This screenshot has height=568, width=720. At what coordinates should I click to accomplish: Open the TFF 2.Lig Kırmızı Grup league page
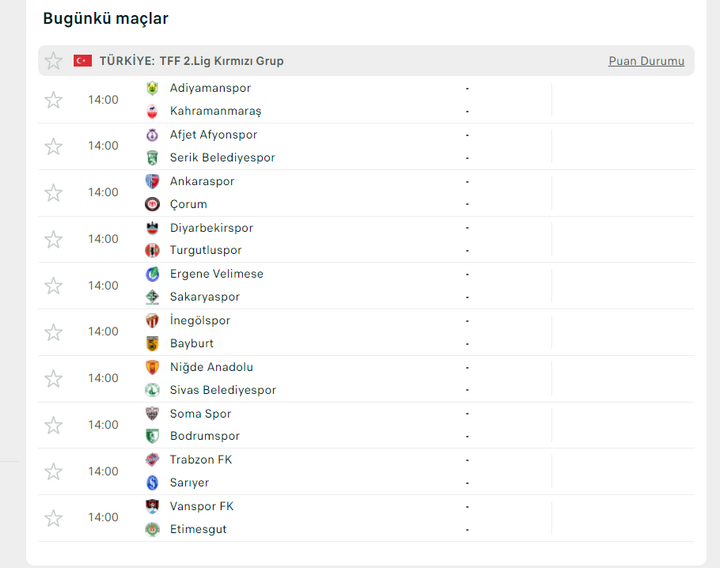coord(191,61)
